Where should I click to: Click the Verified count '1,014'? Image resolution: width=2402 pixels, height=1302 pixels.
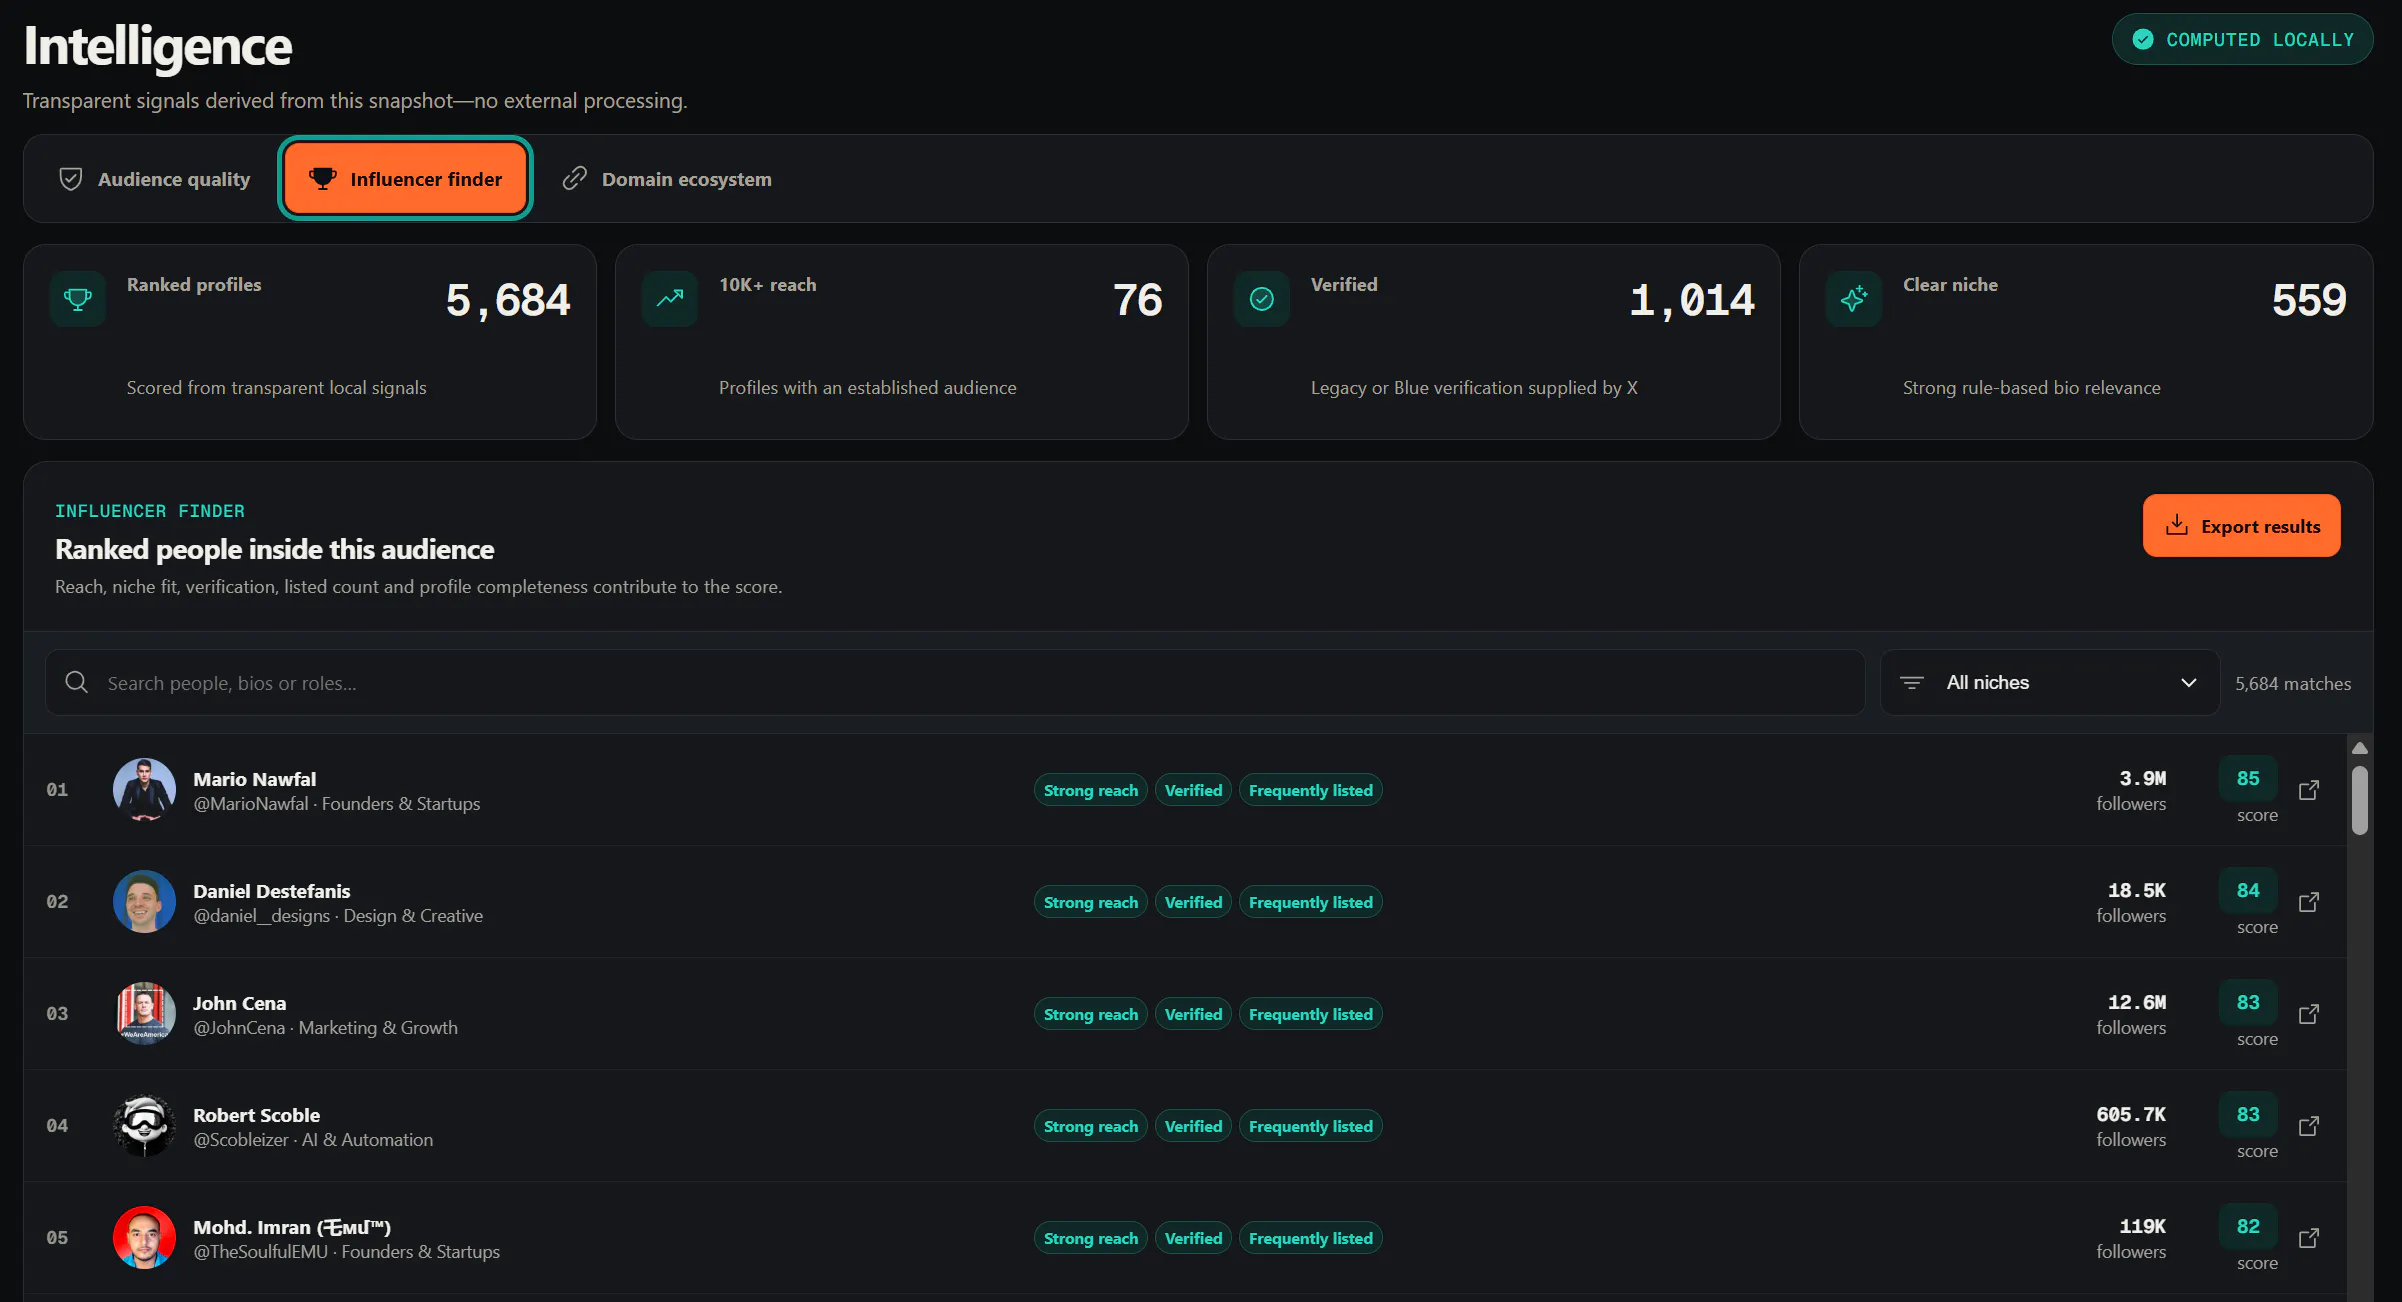[1692, 300]
